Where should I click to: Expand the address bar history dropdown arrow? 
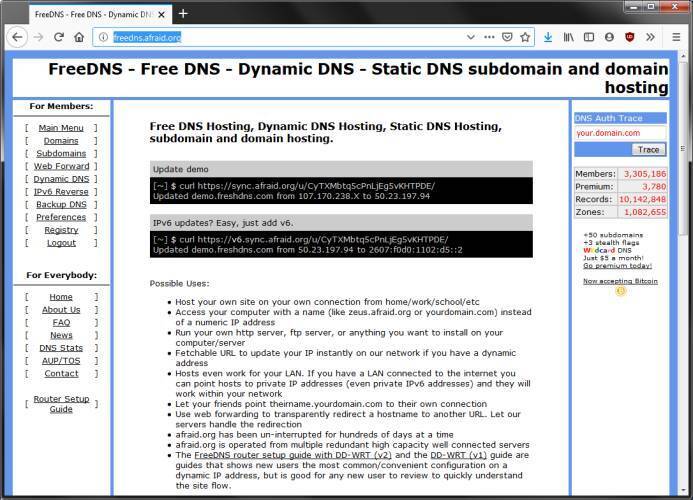pyautogui.click(x=471, y=37)
